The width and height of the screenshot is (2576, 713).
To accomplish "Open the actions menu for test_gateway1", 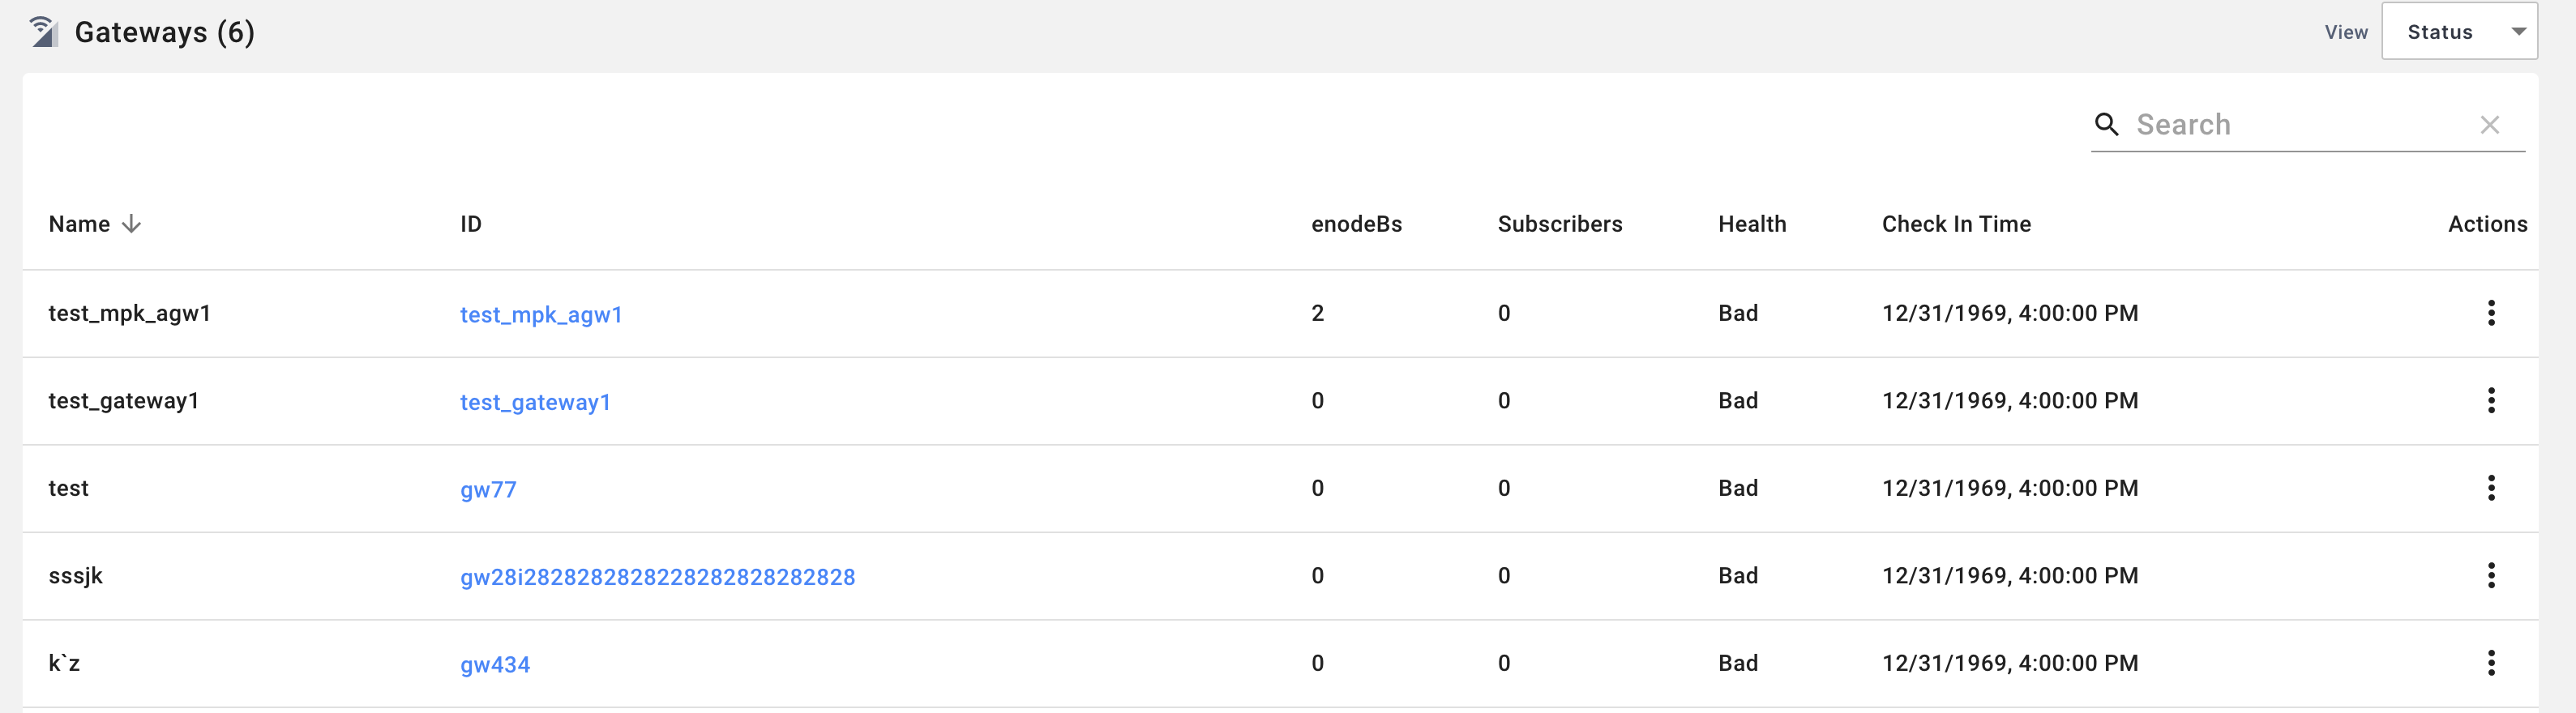I will (2491, 400).
